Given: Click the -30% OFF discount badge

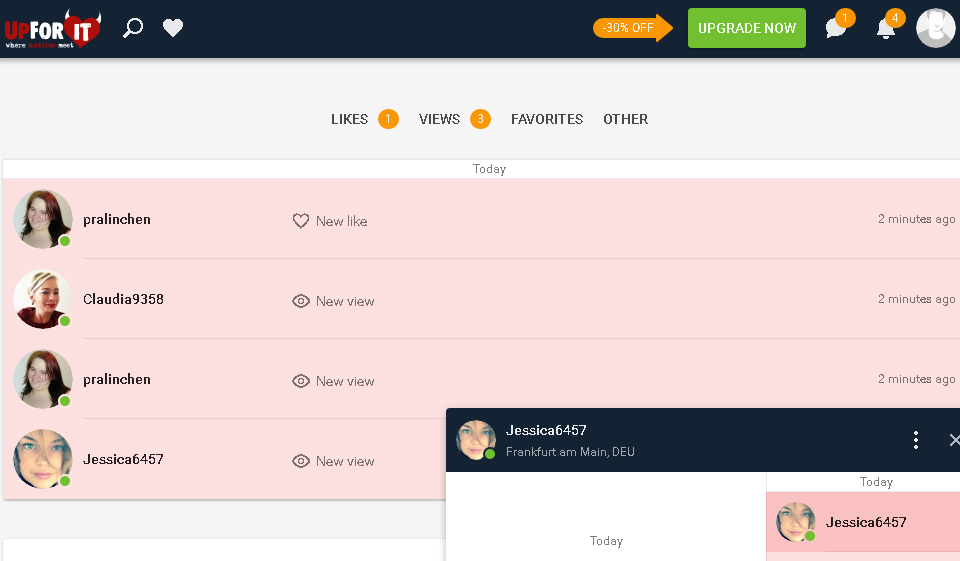Looking at the screenshot, I should click(x=628, y=28).
